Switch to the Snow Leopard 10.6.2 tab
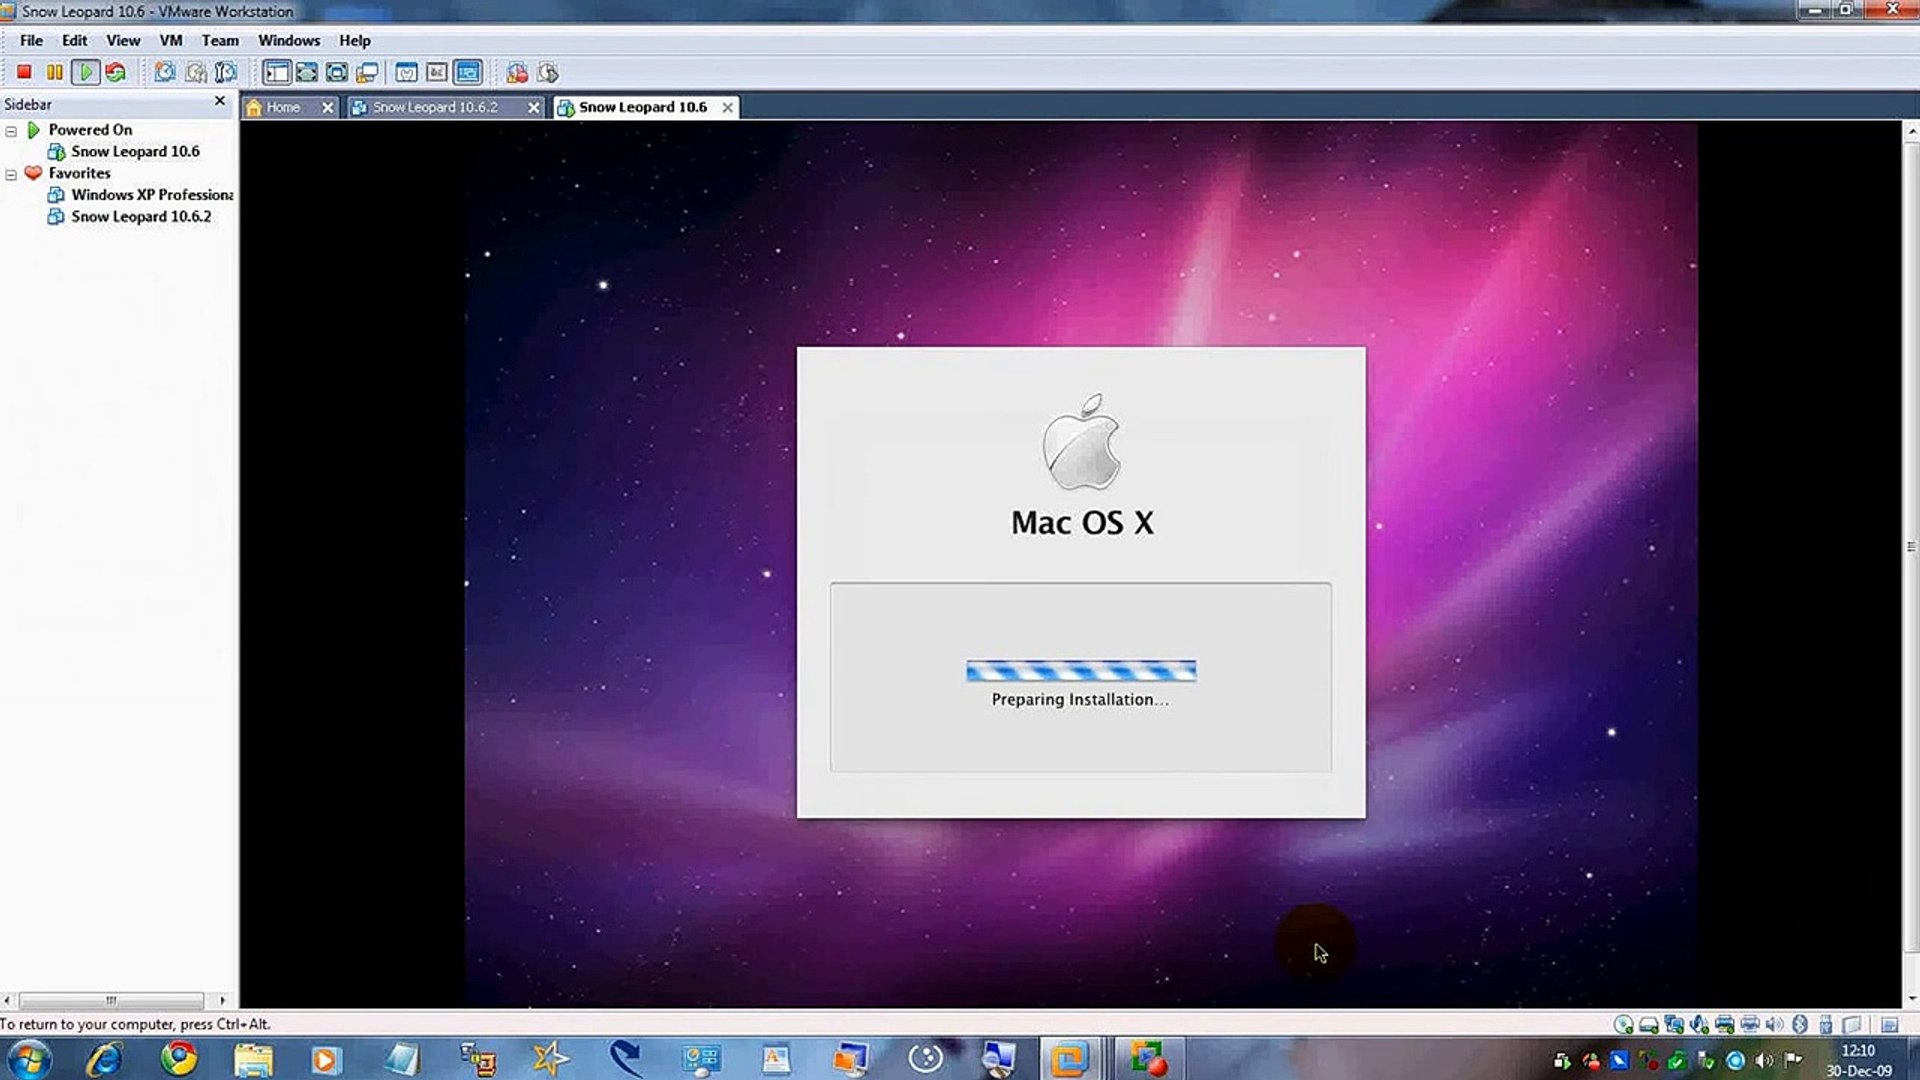 pyautogui.click(x=435, y=107)
